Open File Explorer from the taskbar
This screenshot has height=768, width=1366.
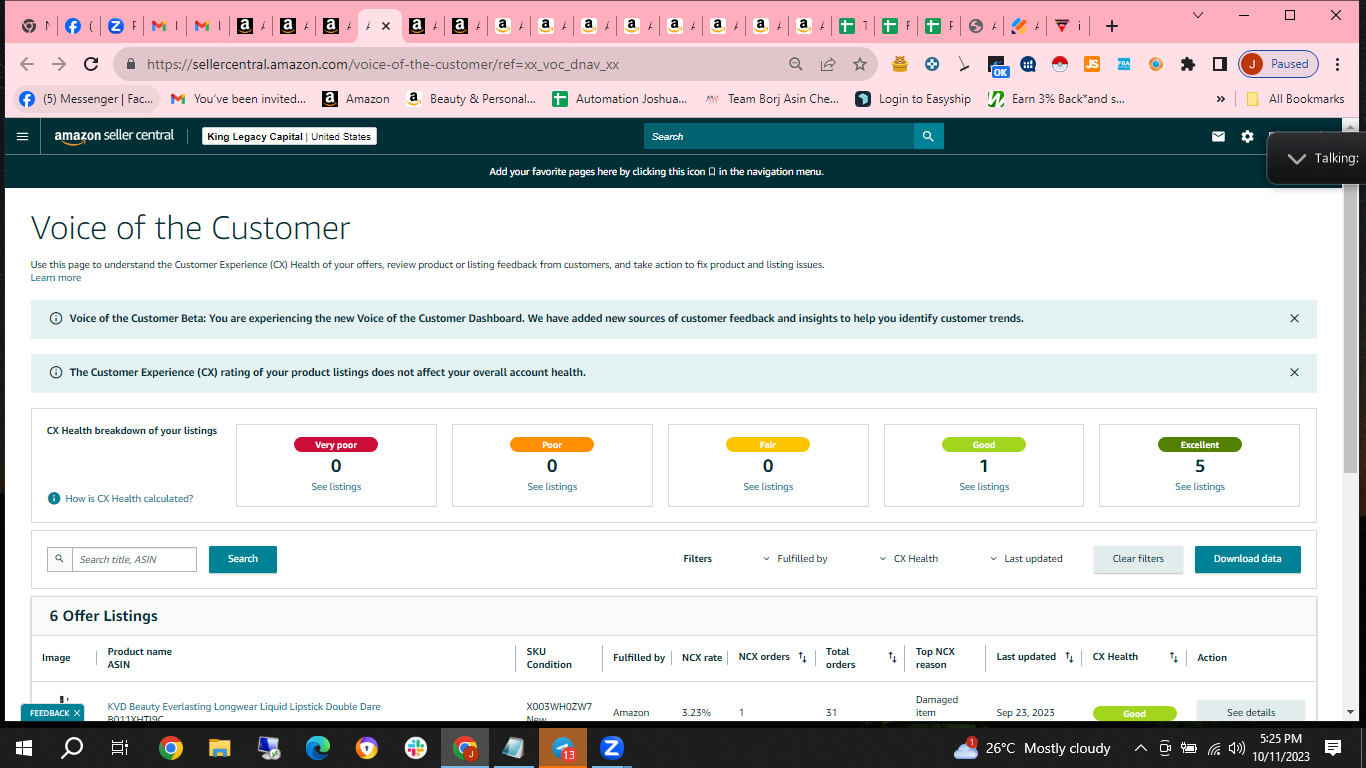pos(220,748)
